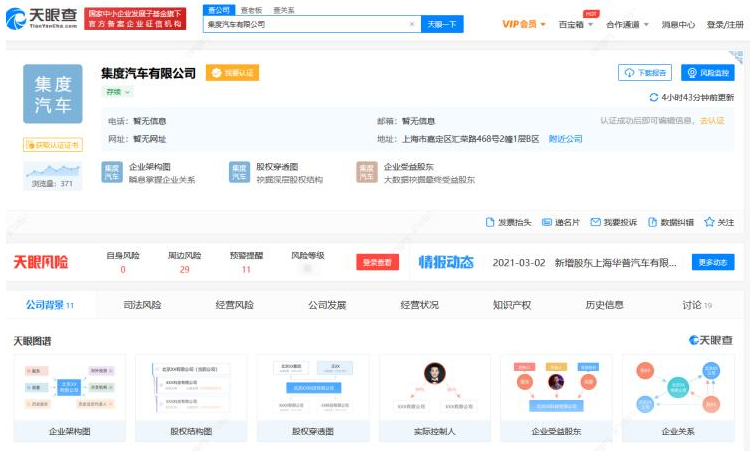751x451 pixels.
Task: Click the red 登录查看 button
Action: tap(377, 262)
